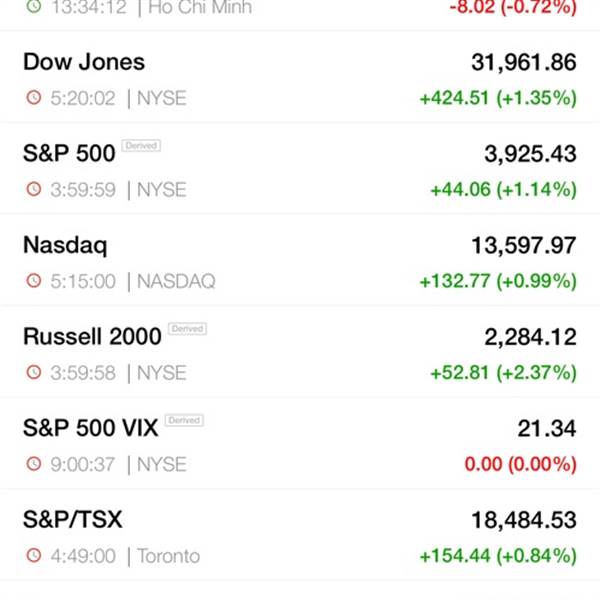Select the S&P/TSX index name
Screen dimensions: 600x600
(73, 520)
